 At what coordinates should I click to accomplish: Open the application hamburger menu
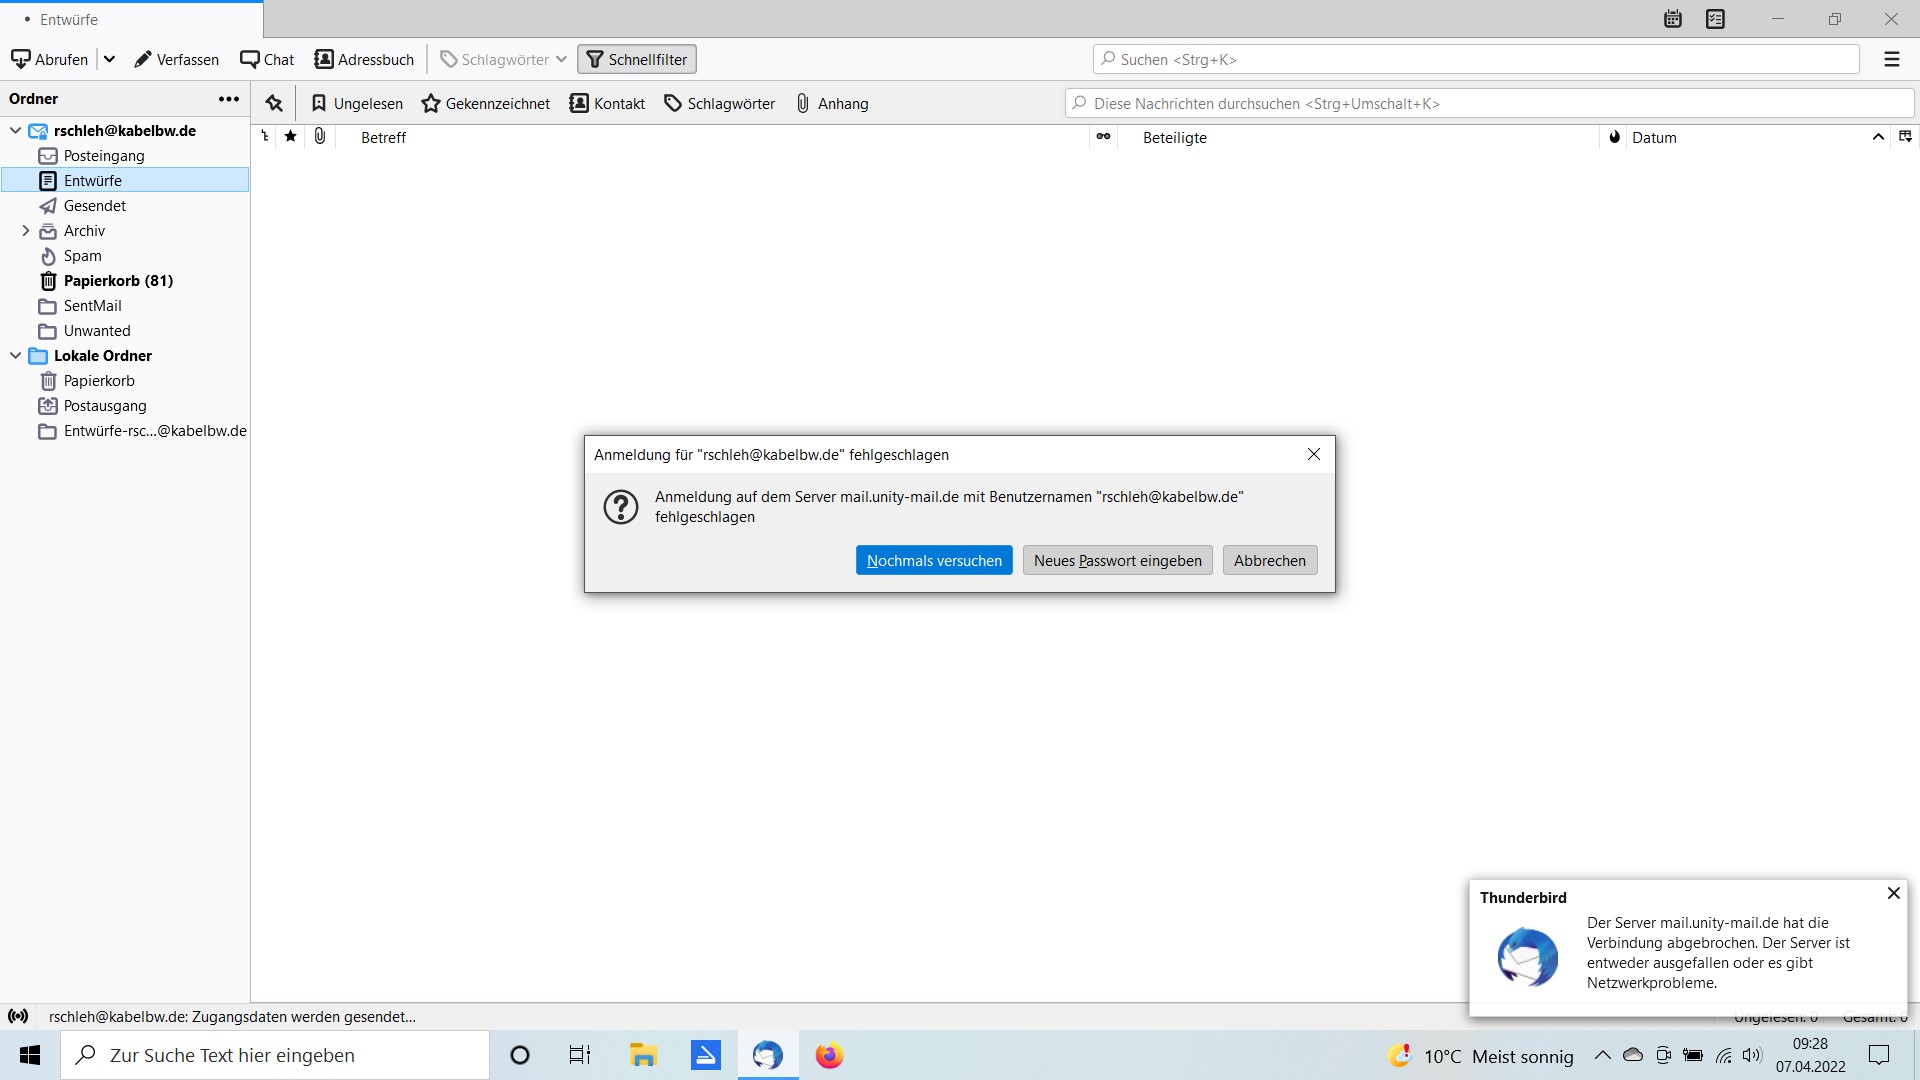click(1891, 60)
